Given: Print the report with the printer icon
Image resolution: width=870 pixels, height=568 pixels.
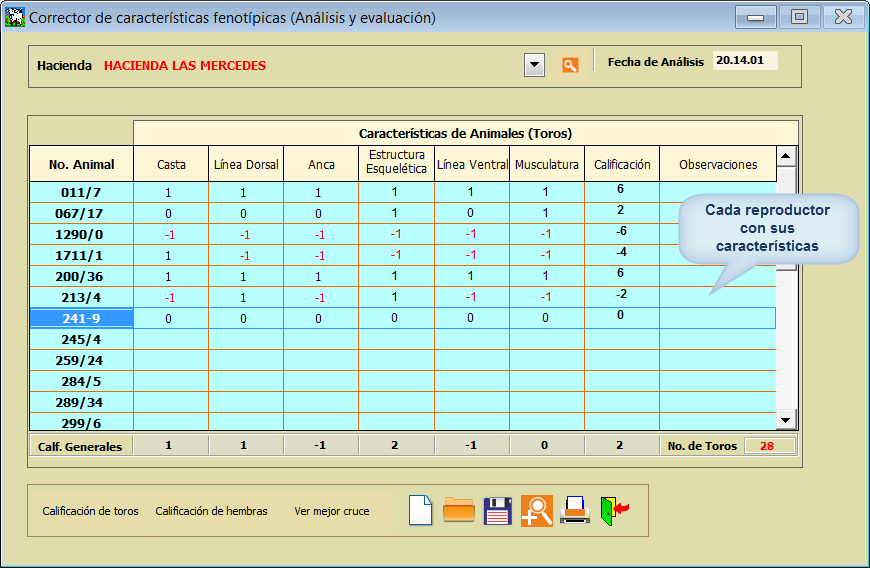Looking at the screenshot, I should [574, 510].
